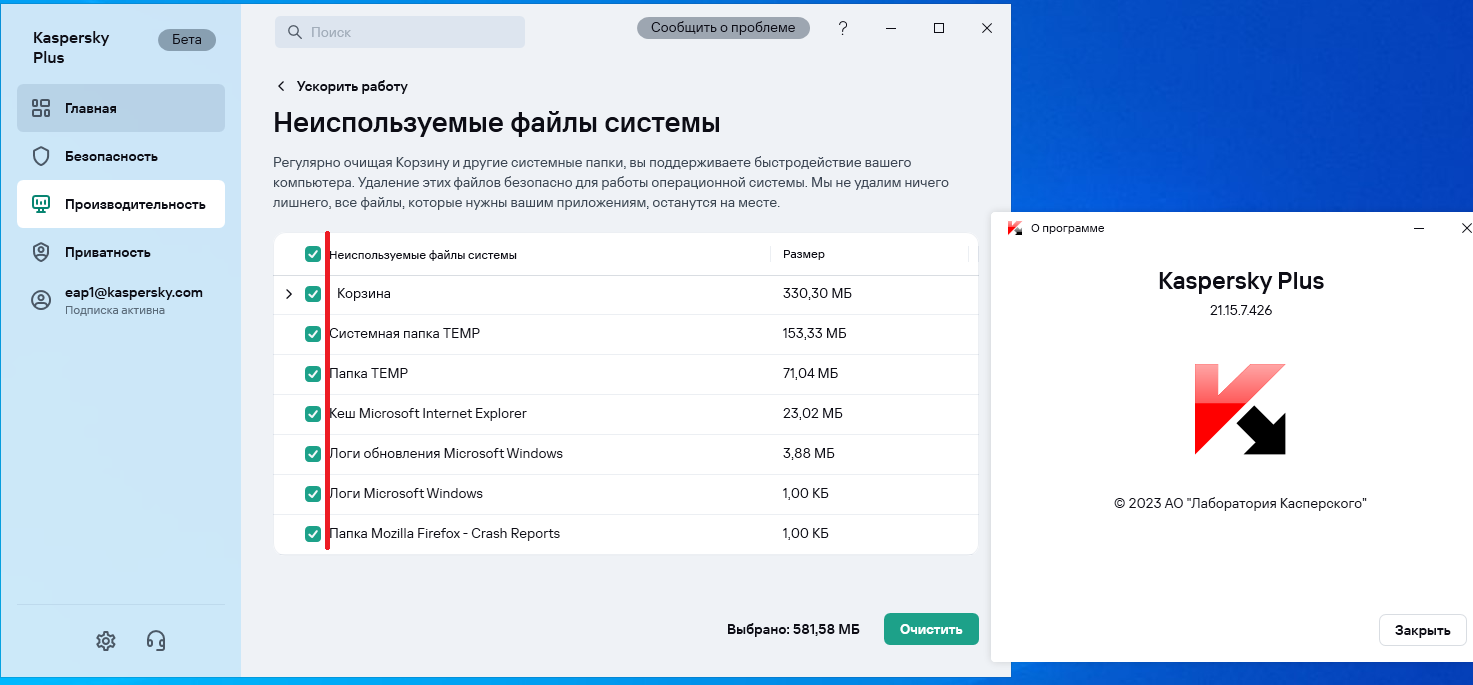Go back via Ускорить работу chevron
This screenshot has height=685, width=1473.
coord(281,86)
